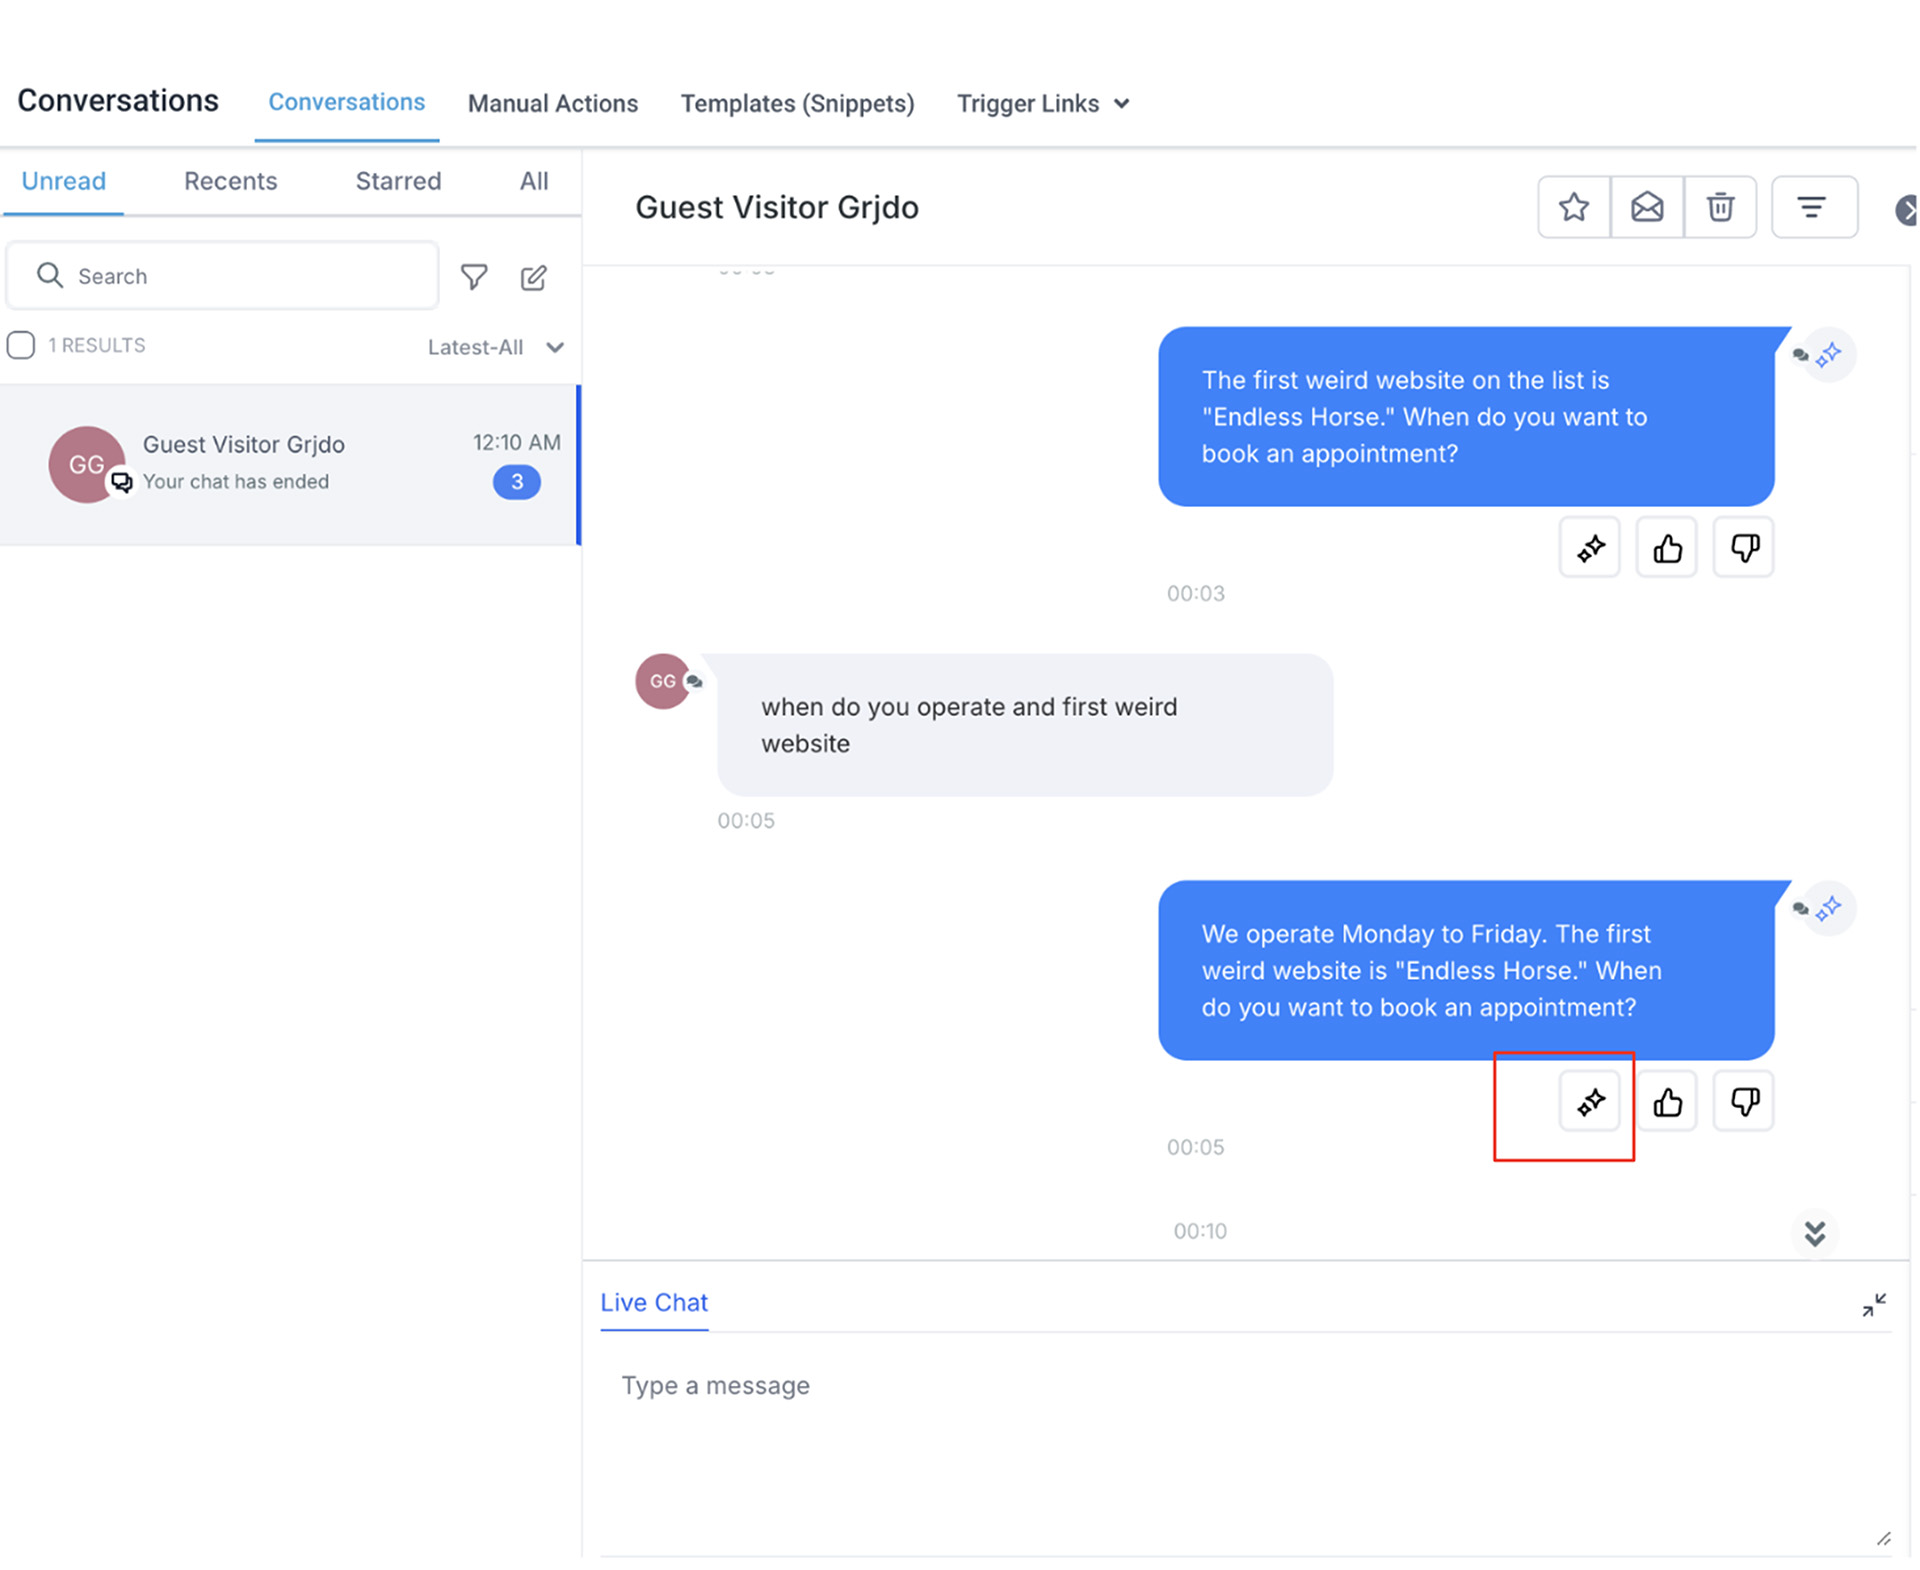Select the Live Chat channel tab
Screen dimensions: 1920x1570
click(654, 1302)
